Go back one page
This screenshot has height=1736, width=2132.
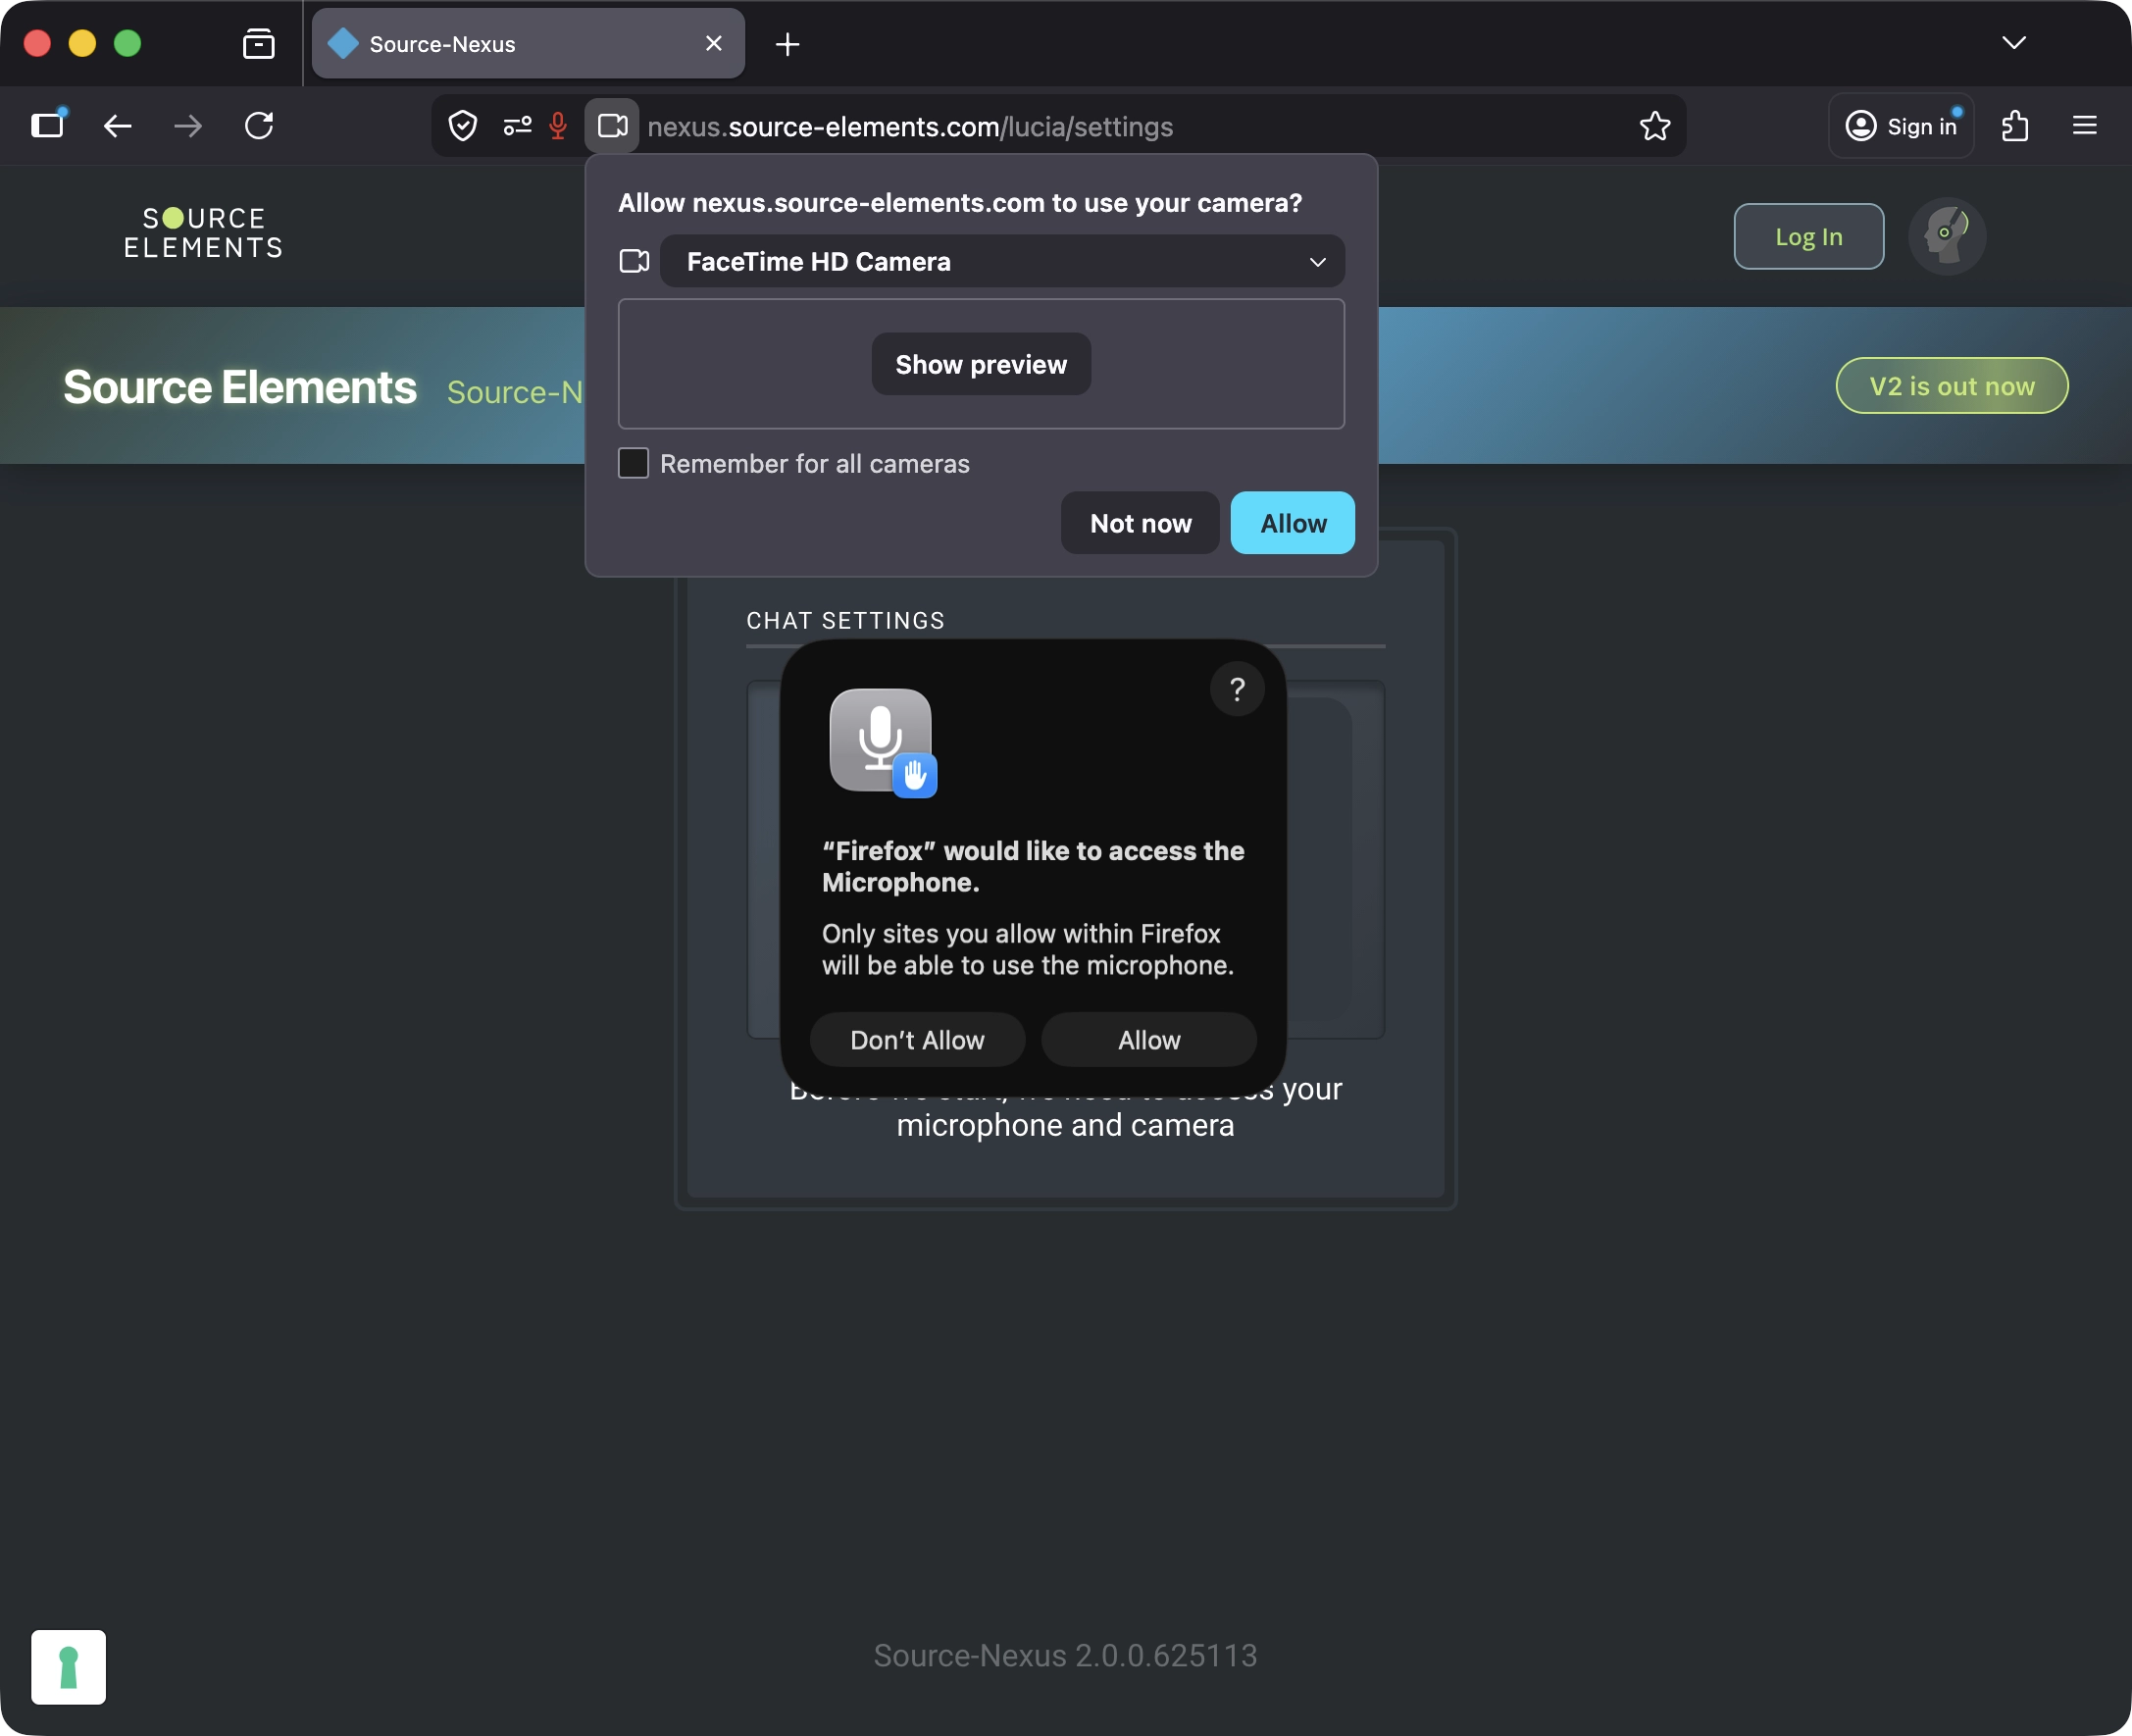tap(118, 126)
